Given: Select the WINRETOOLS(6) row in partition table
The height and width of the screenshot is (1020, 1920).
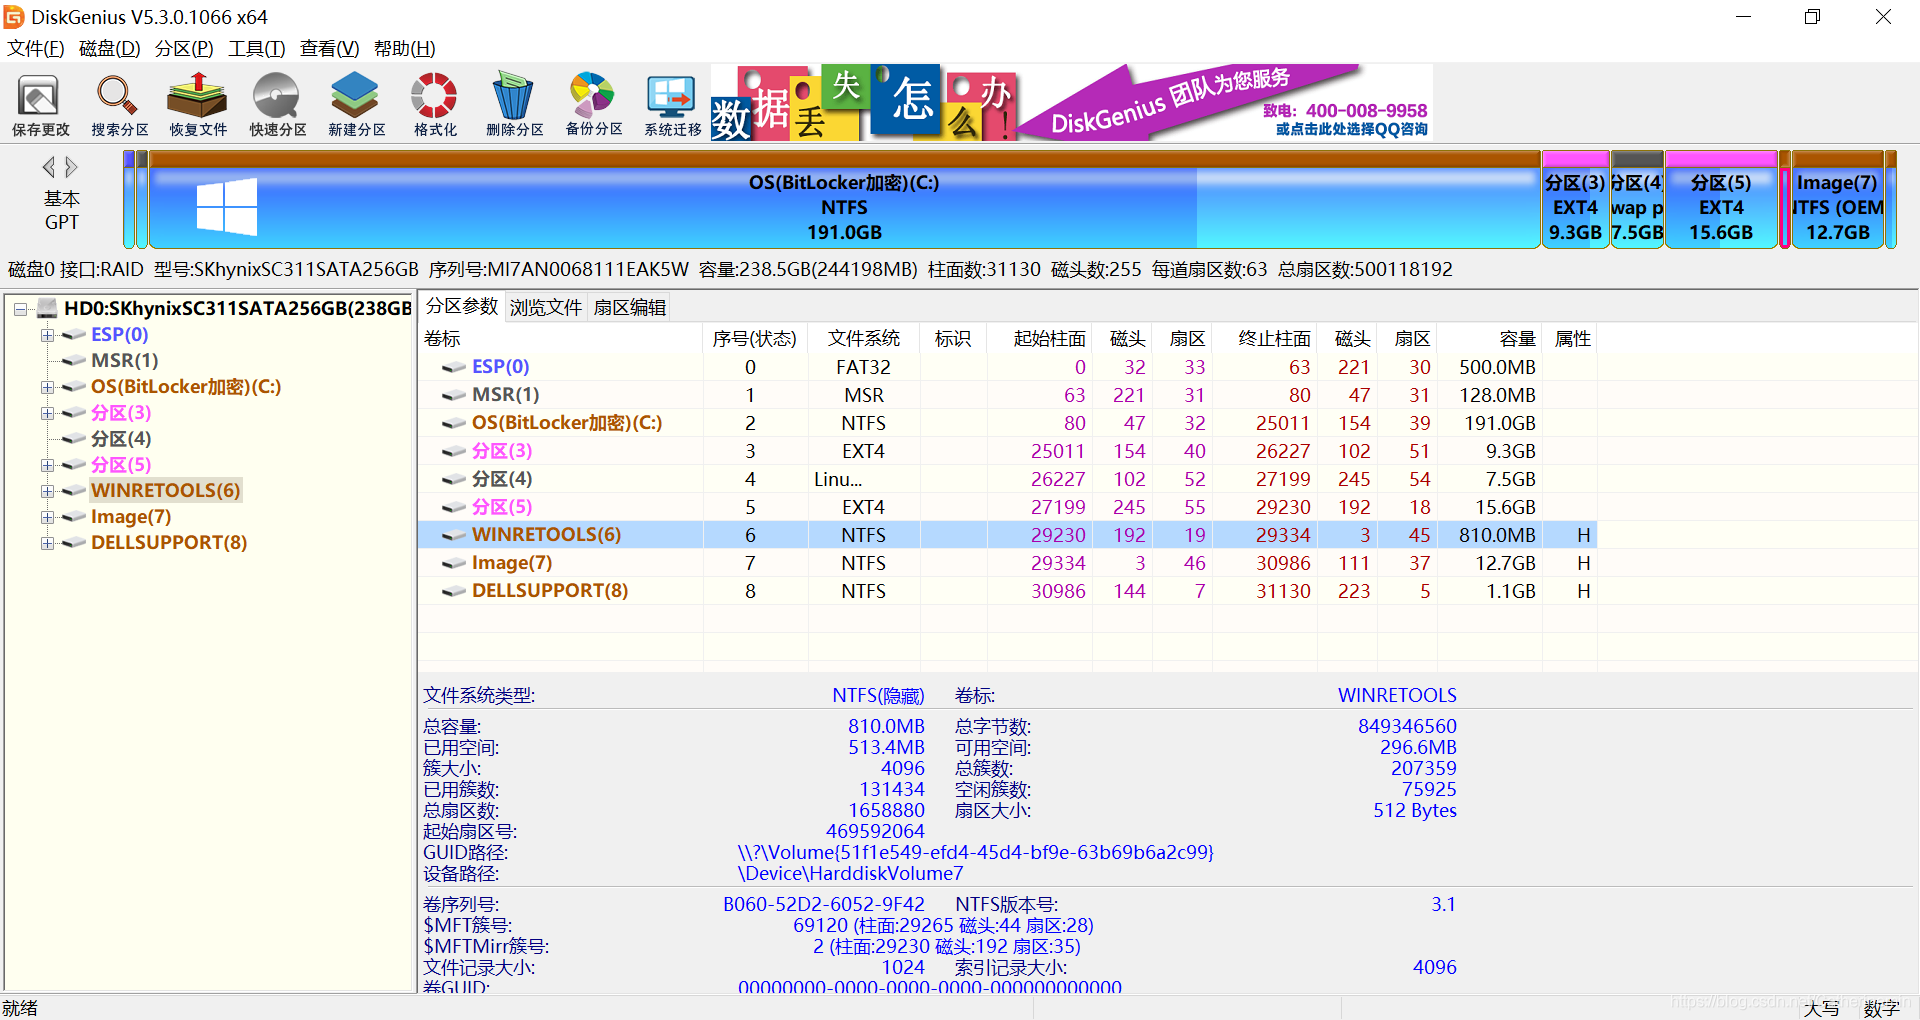Looking at the screenshot, I should pyautogui.click(x=1007, y=535).
